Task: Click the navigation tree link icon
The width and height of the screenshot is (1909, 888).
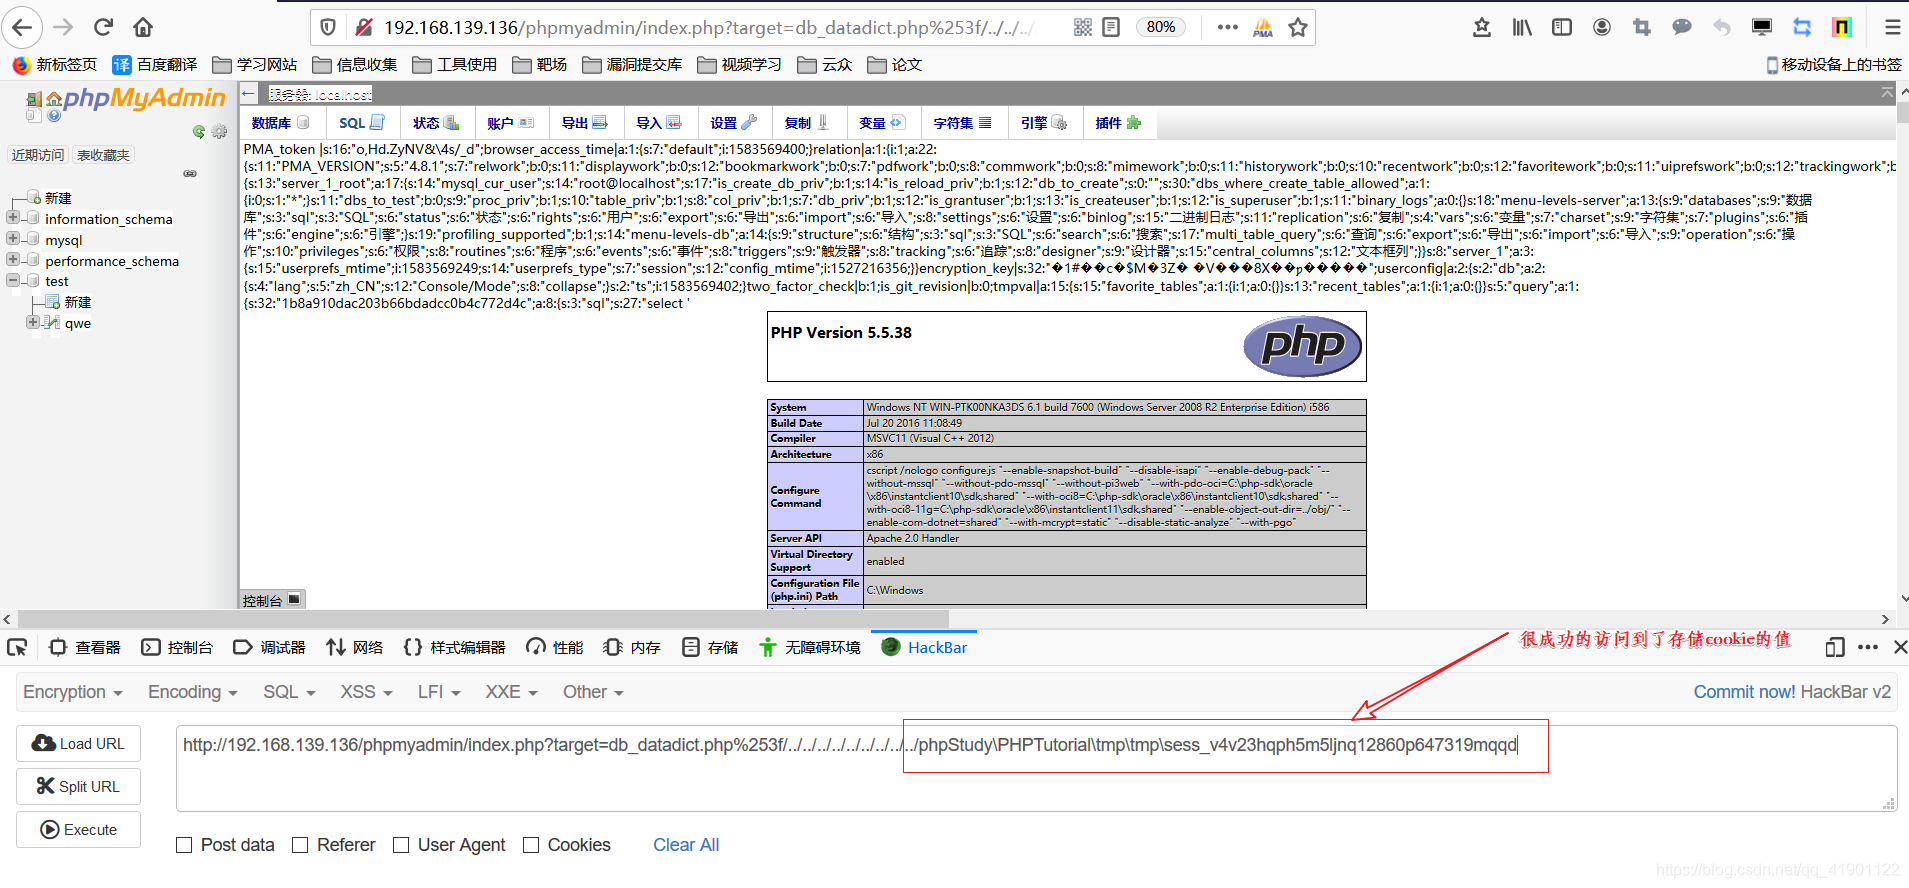Action: 190,173
